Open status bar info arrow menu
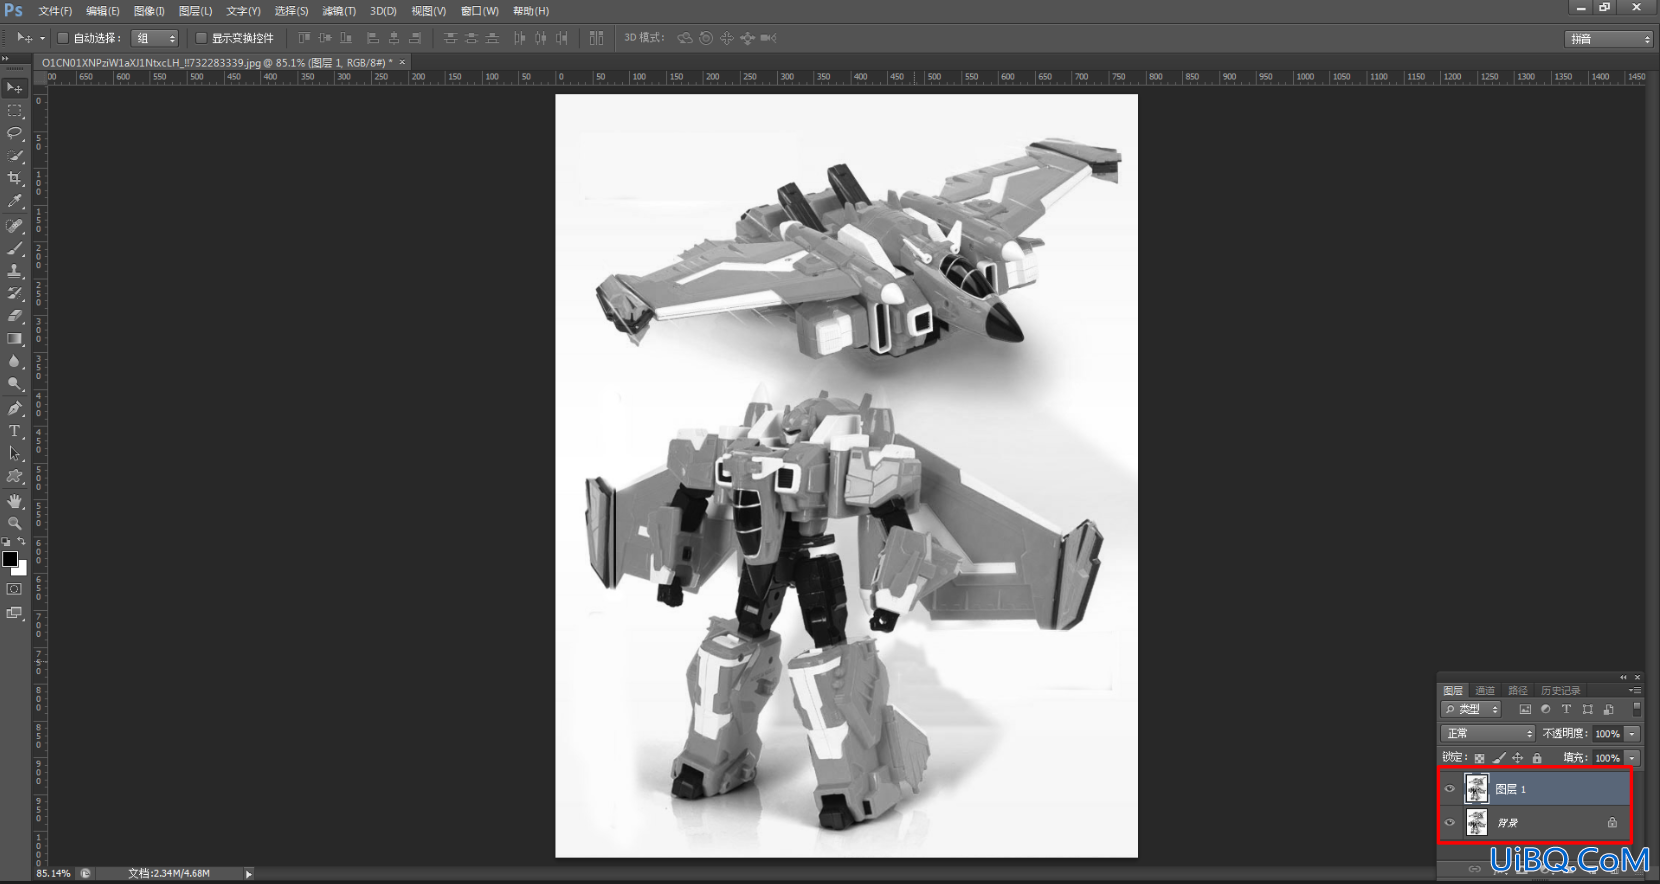1660x884 pixels. [x=248, y=873]
